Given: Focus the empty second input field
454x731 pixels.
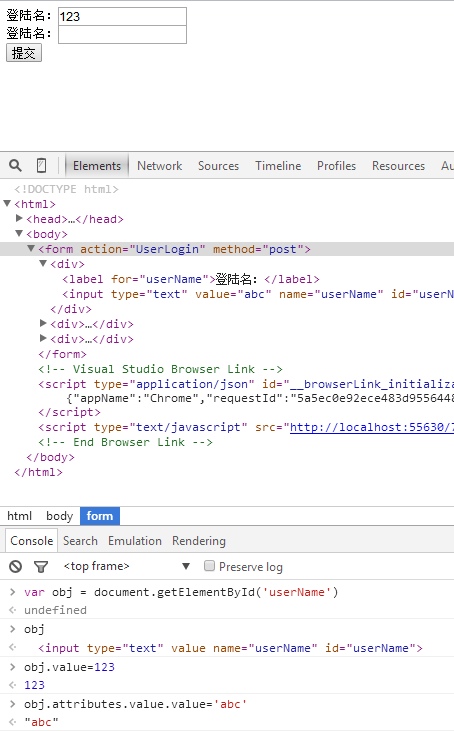Looking at the screenshot, I should tap(122, 34).
